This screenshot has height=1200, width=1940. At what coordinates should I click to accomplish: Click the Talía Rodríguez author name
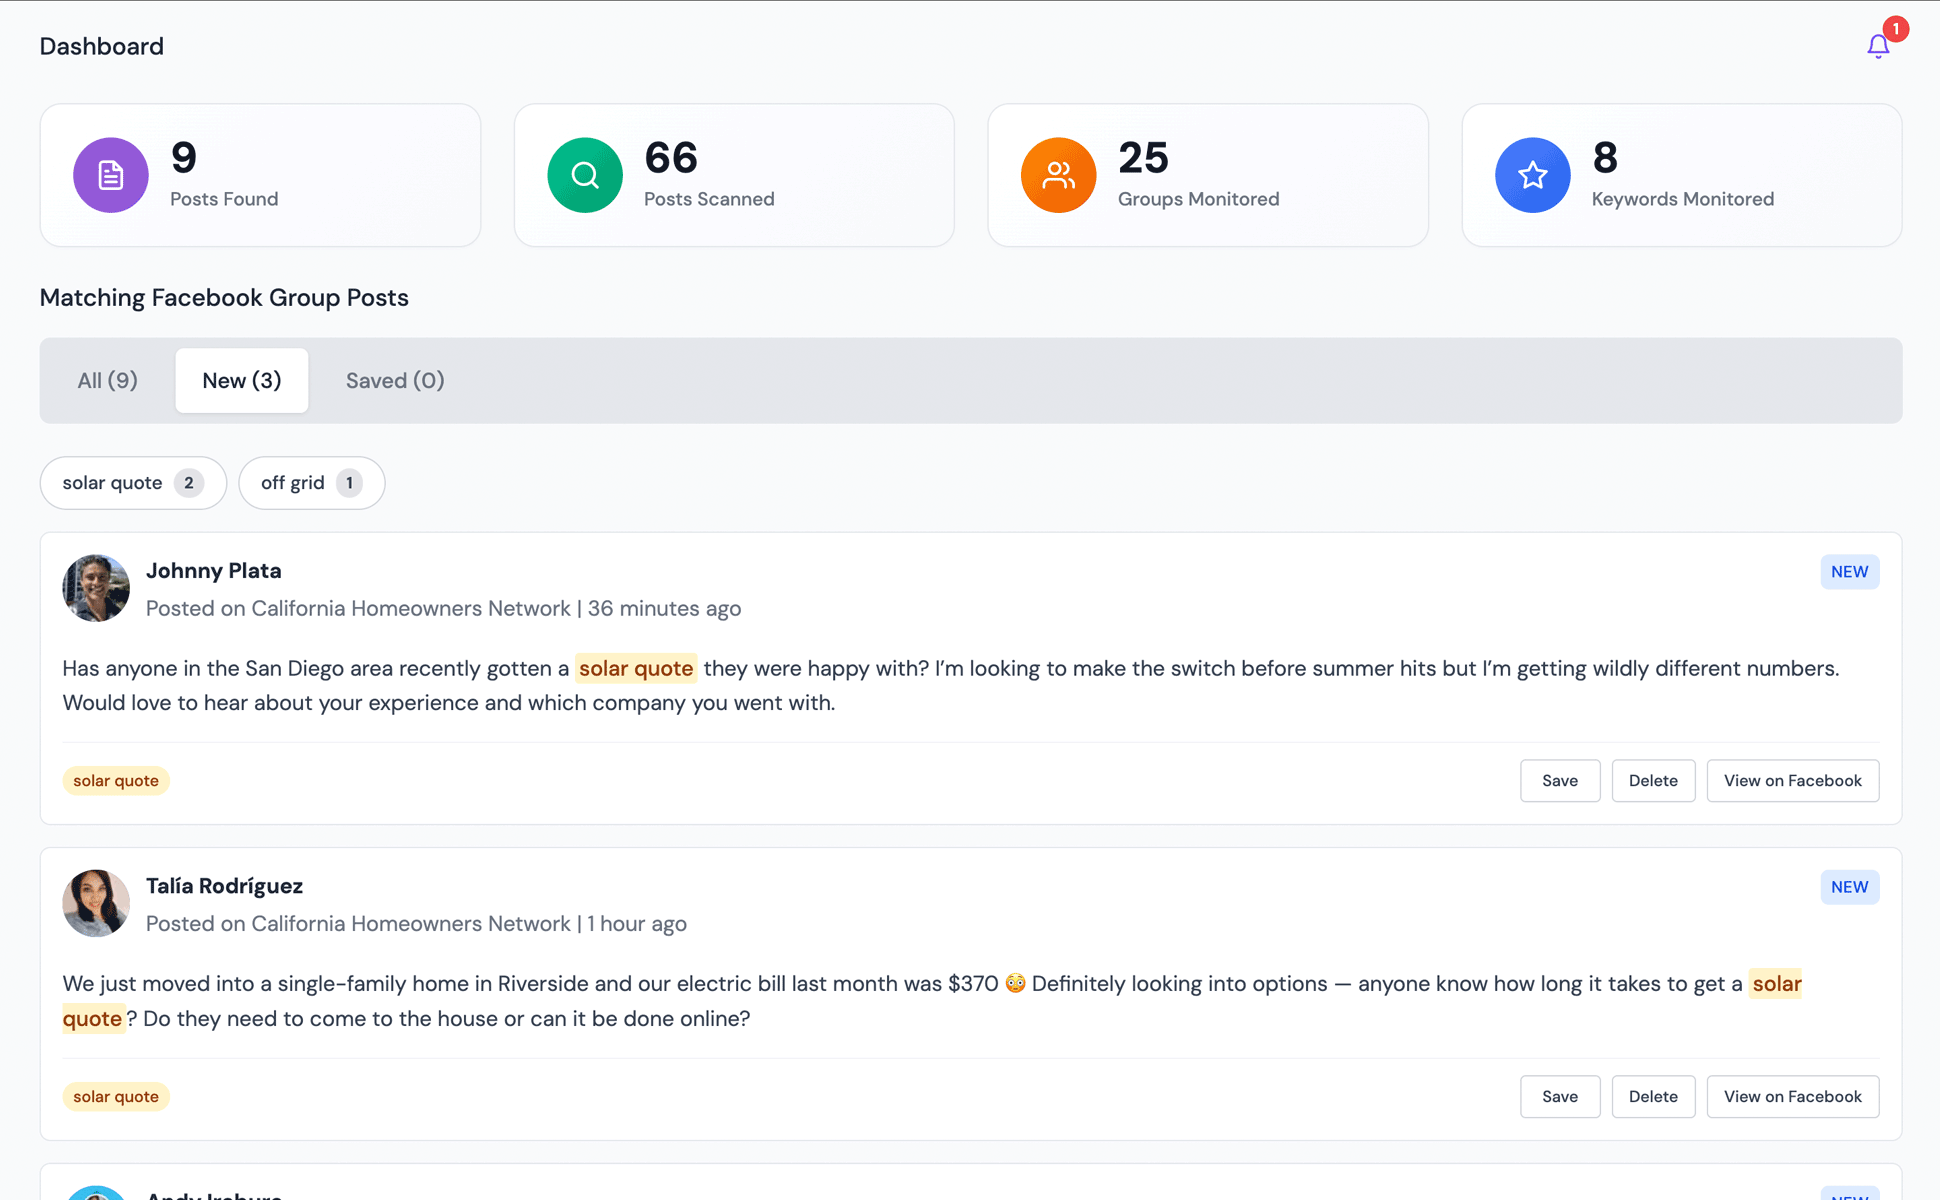[224, 886]
